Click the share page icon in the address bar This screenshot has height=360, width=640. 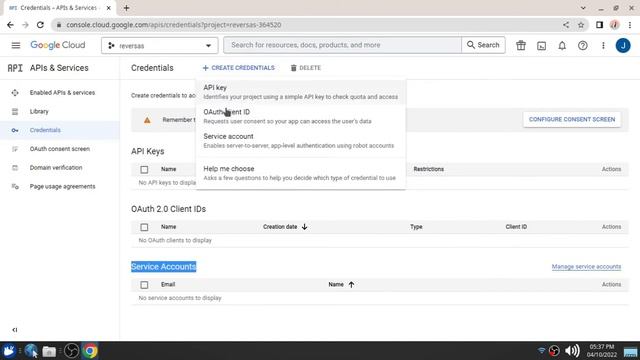(x=566, y=25)
